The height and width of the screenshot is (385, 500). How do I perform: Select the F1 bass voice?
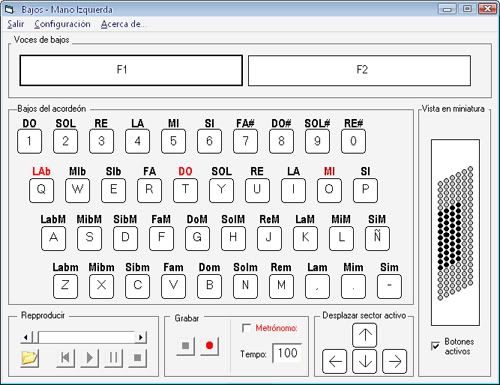pos(131,70)
